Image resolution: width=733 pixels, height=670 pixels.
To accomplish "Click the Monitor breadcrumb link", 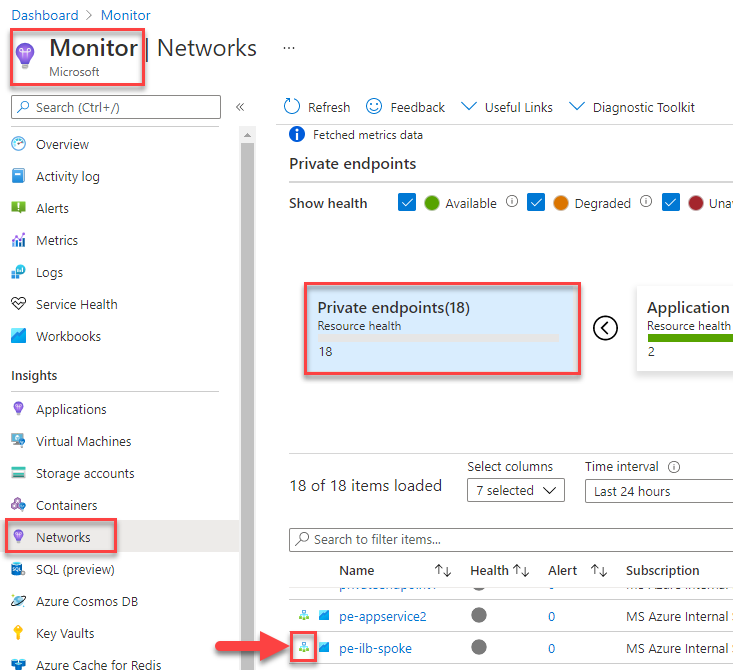I will point(126,15).
